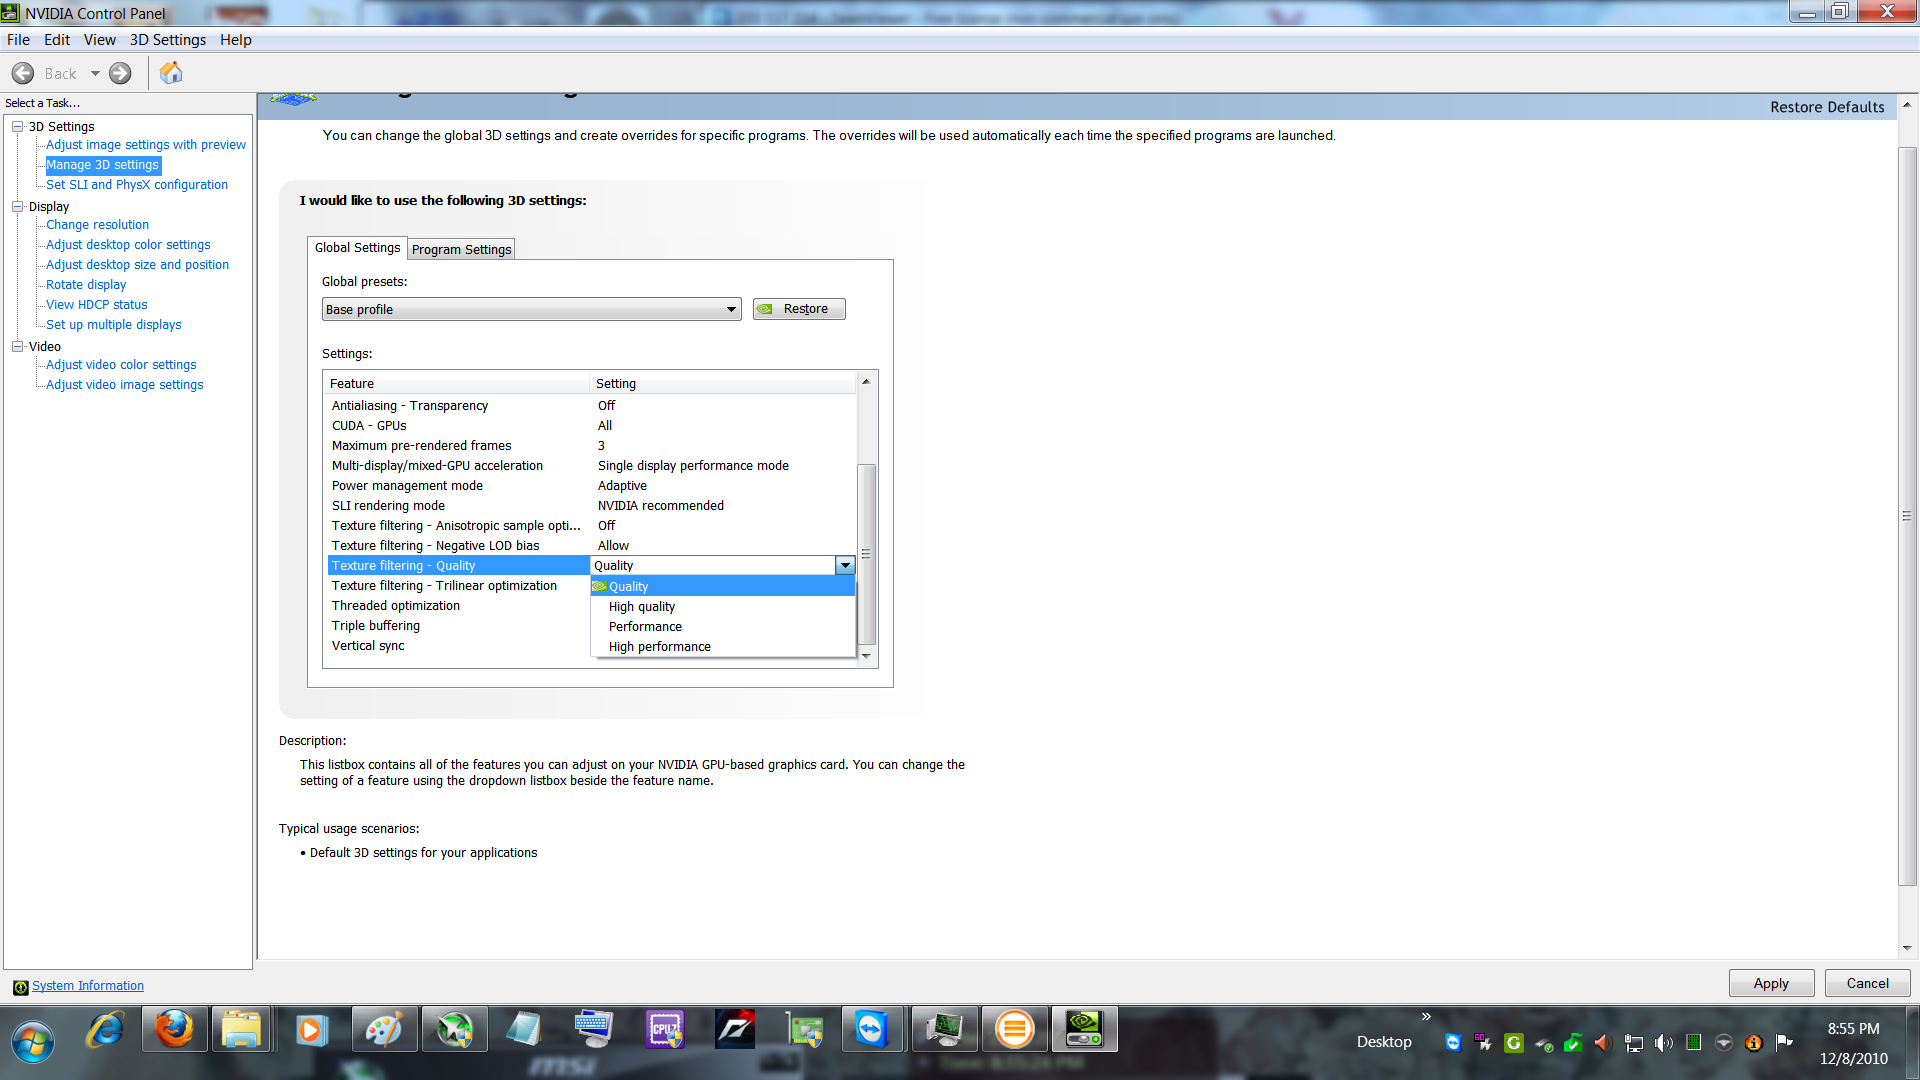Click the settings list scroll-down arrow
The image size is (1920, 1080).
[866, 656]
